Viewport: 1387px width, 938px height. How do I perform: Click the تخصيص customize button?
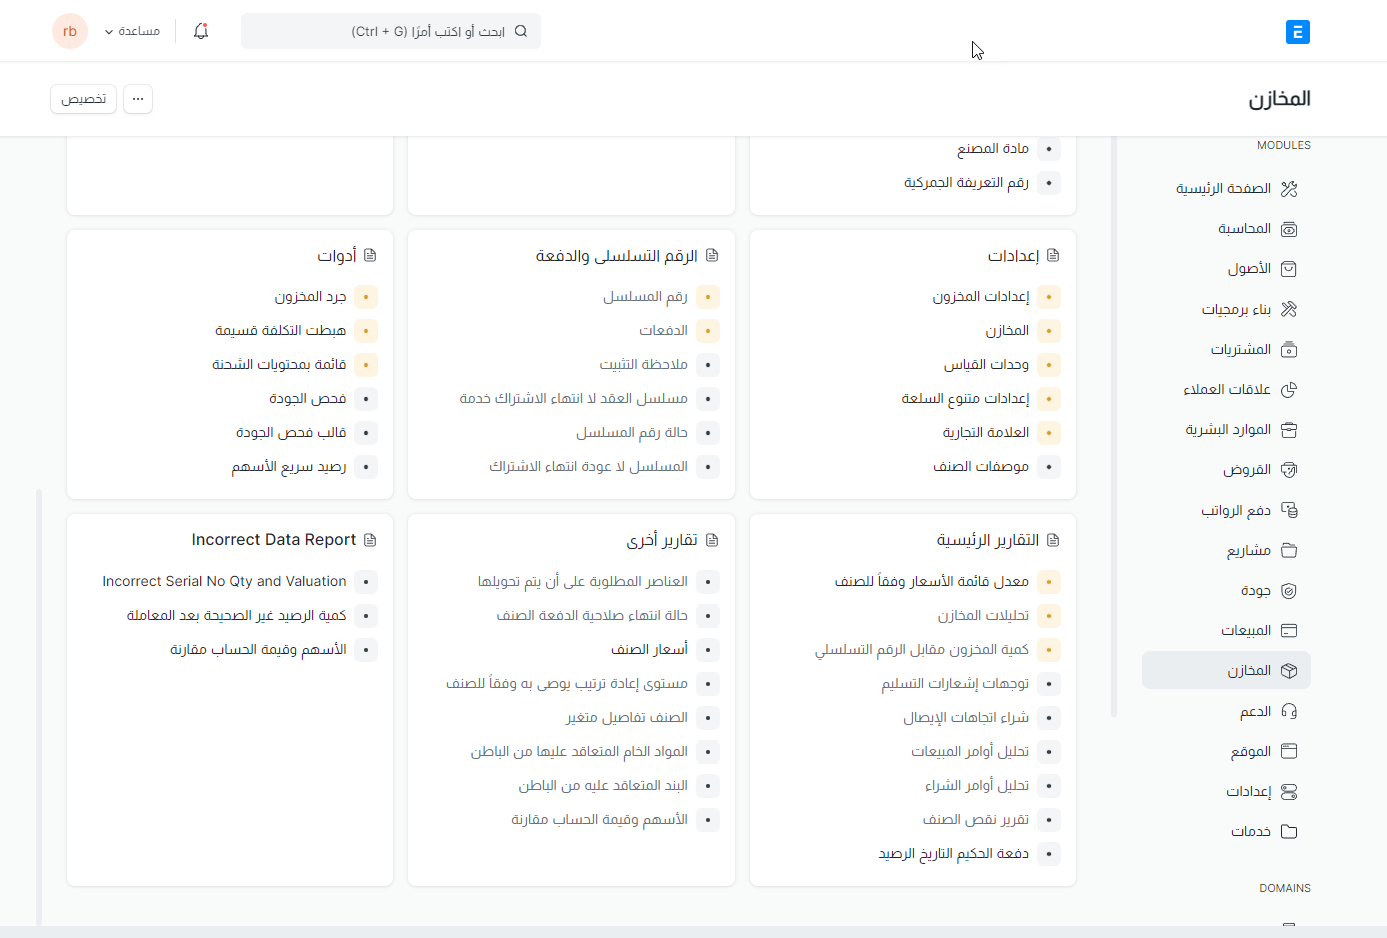point(84,99)
